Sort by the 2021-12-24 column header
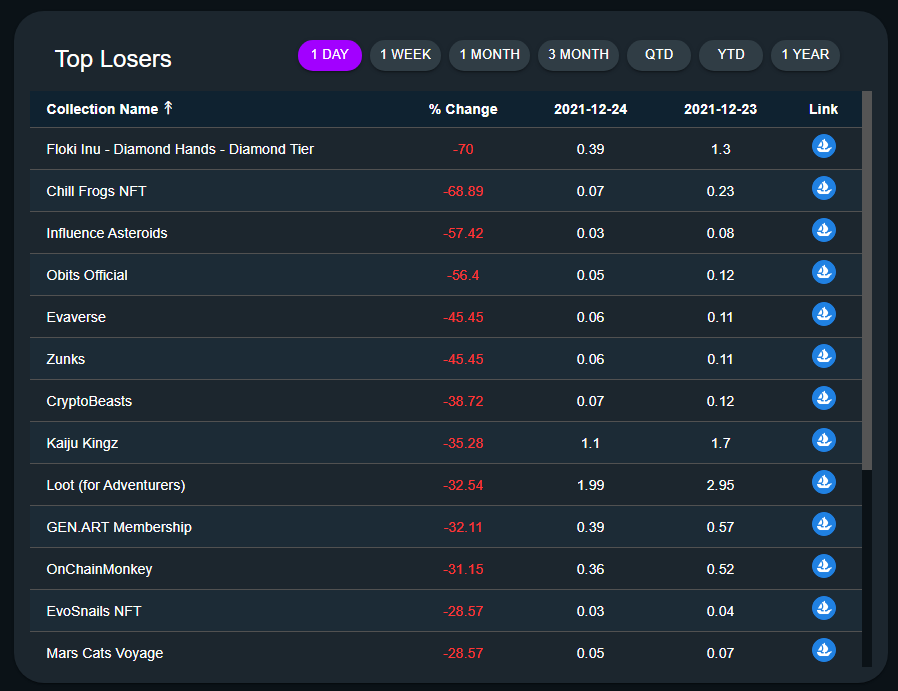 [x=590, y=109]
